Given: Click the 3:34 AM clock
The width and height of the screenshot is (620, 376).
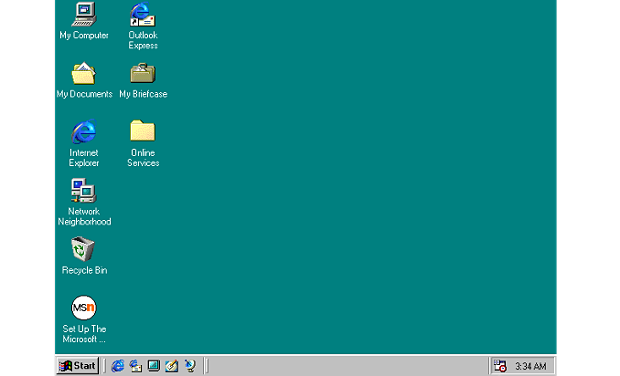Looking at the screenshot, I should click(531, 366).
